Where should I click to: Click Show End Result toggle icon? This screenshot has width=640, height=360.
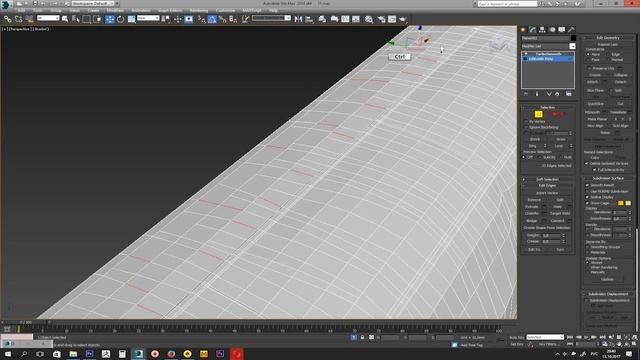click(x=537, y=94)
